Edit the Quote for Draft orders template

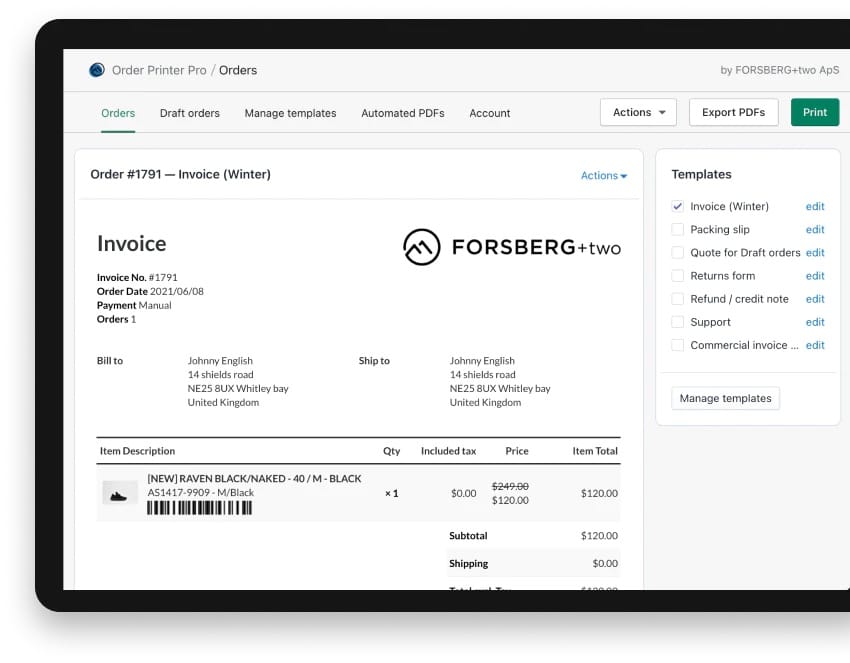(x=815, y=253)
